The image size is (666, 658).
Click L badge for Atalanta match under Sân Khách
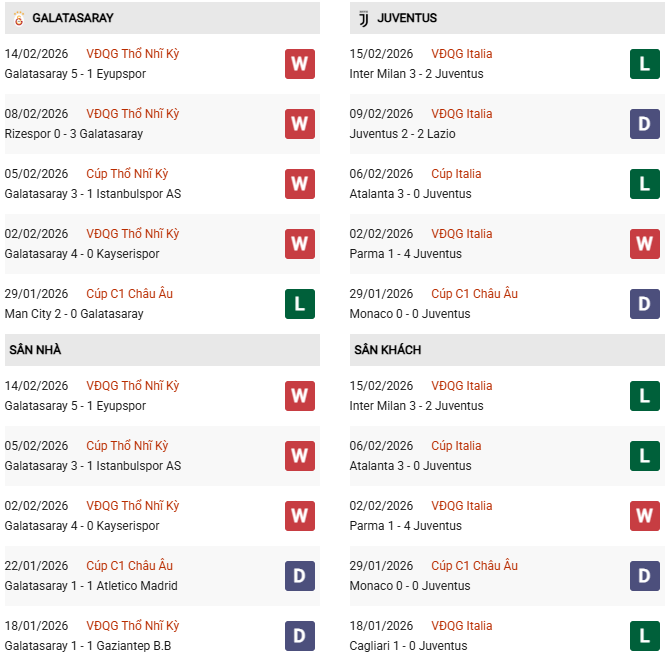645,456
